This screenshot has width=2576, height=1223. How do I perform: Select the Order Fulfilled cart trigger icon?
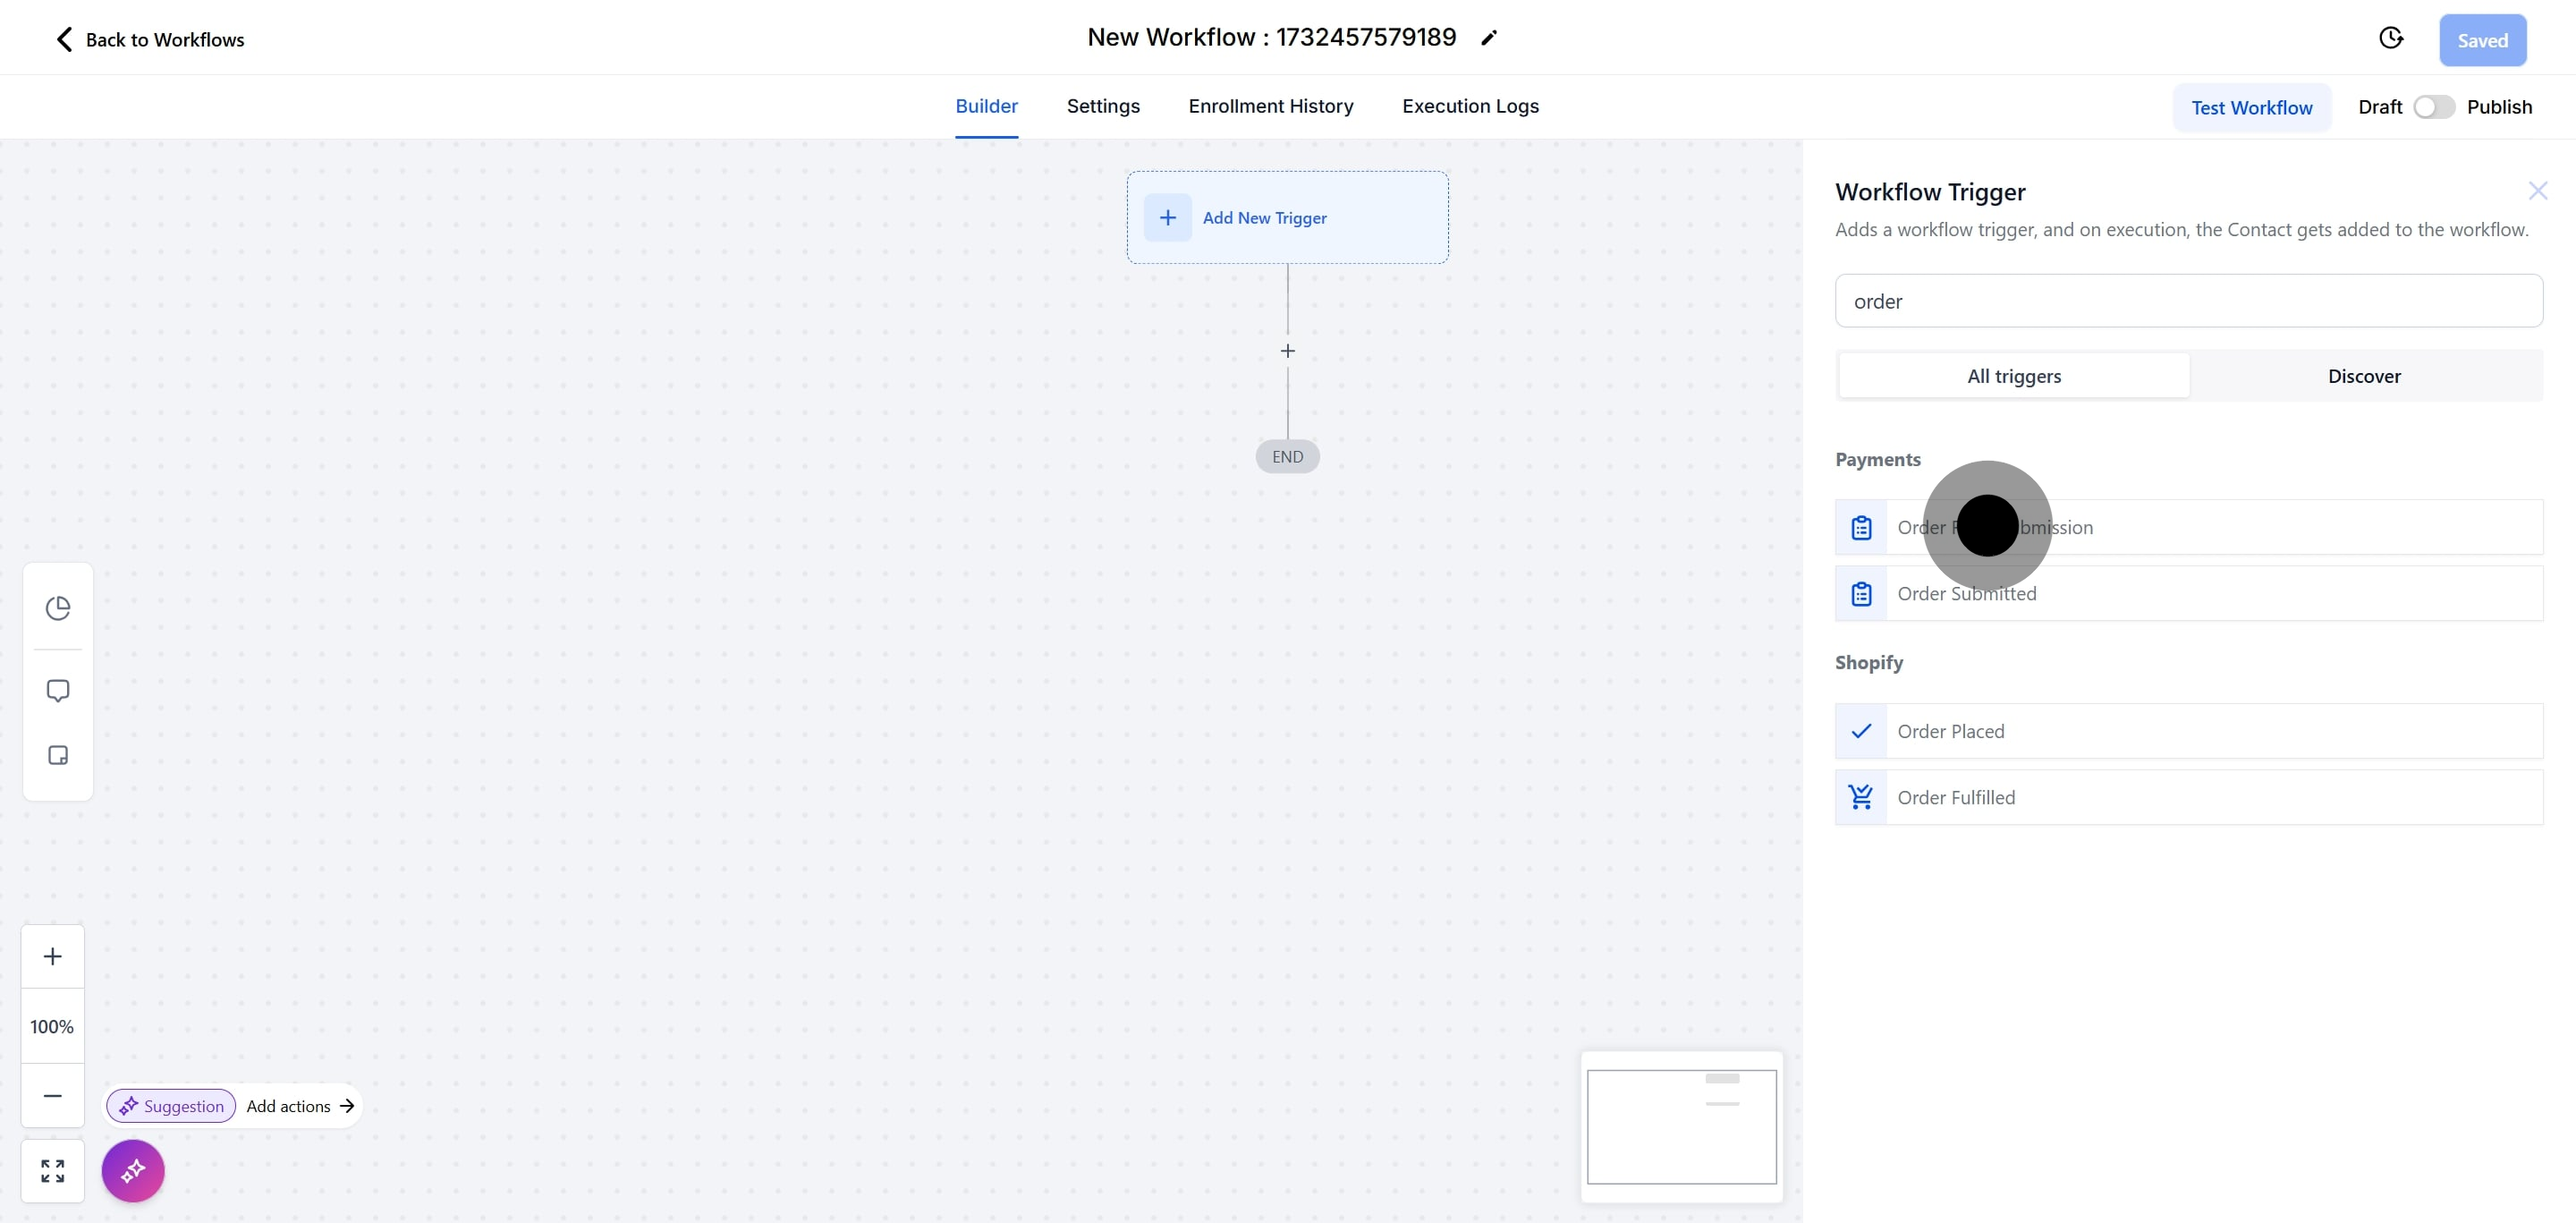pyautogui.click(x=1861, y=796)
